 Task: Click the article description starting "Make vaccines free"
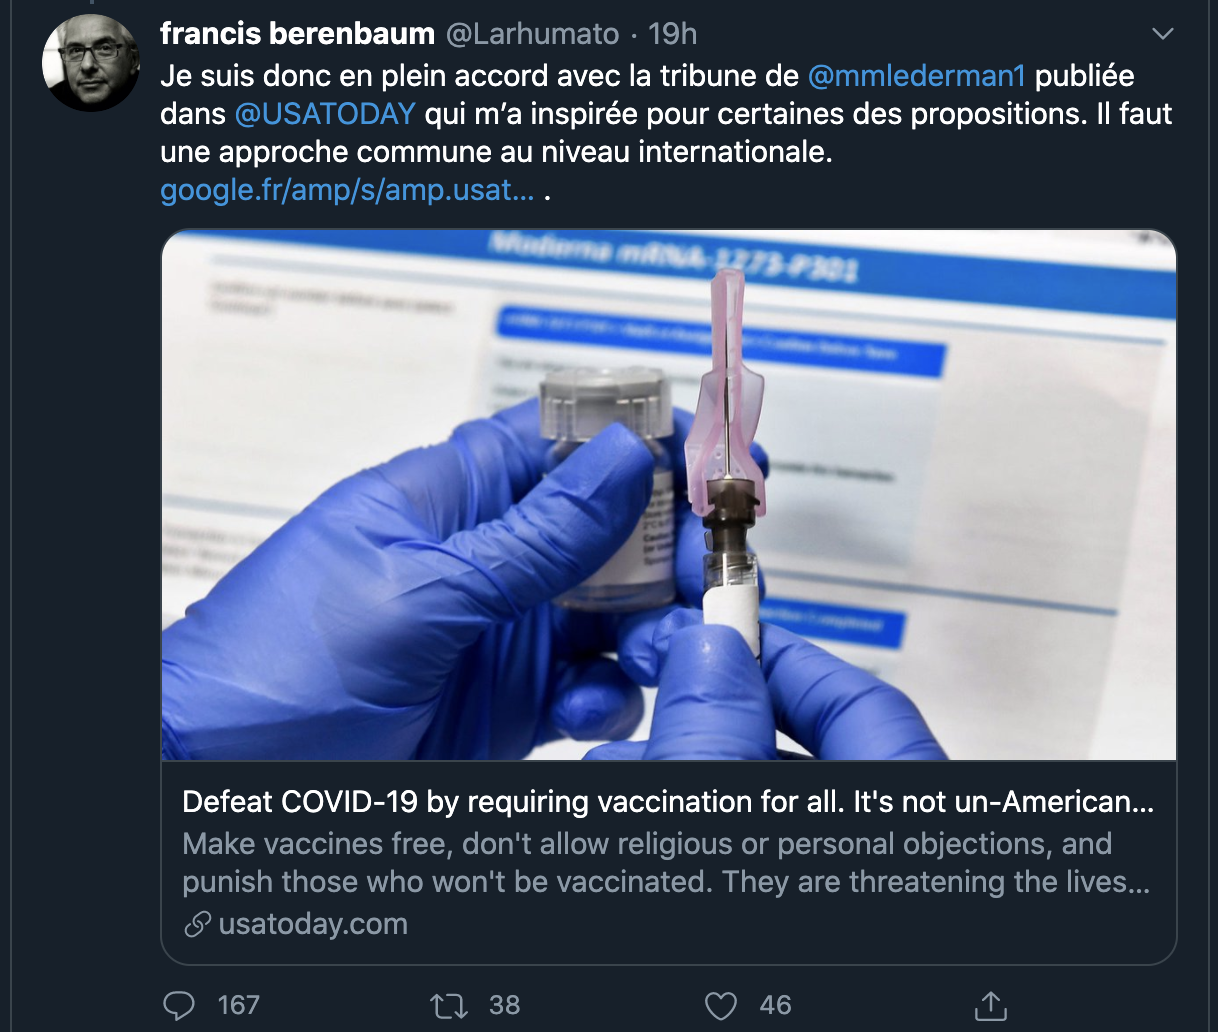tap(666, 863)
